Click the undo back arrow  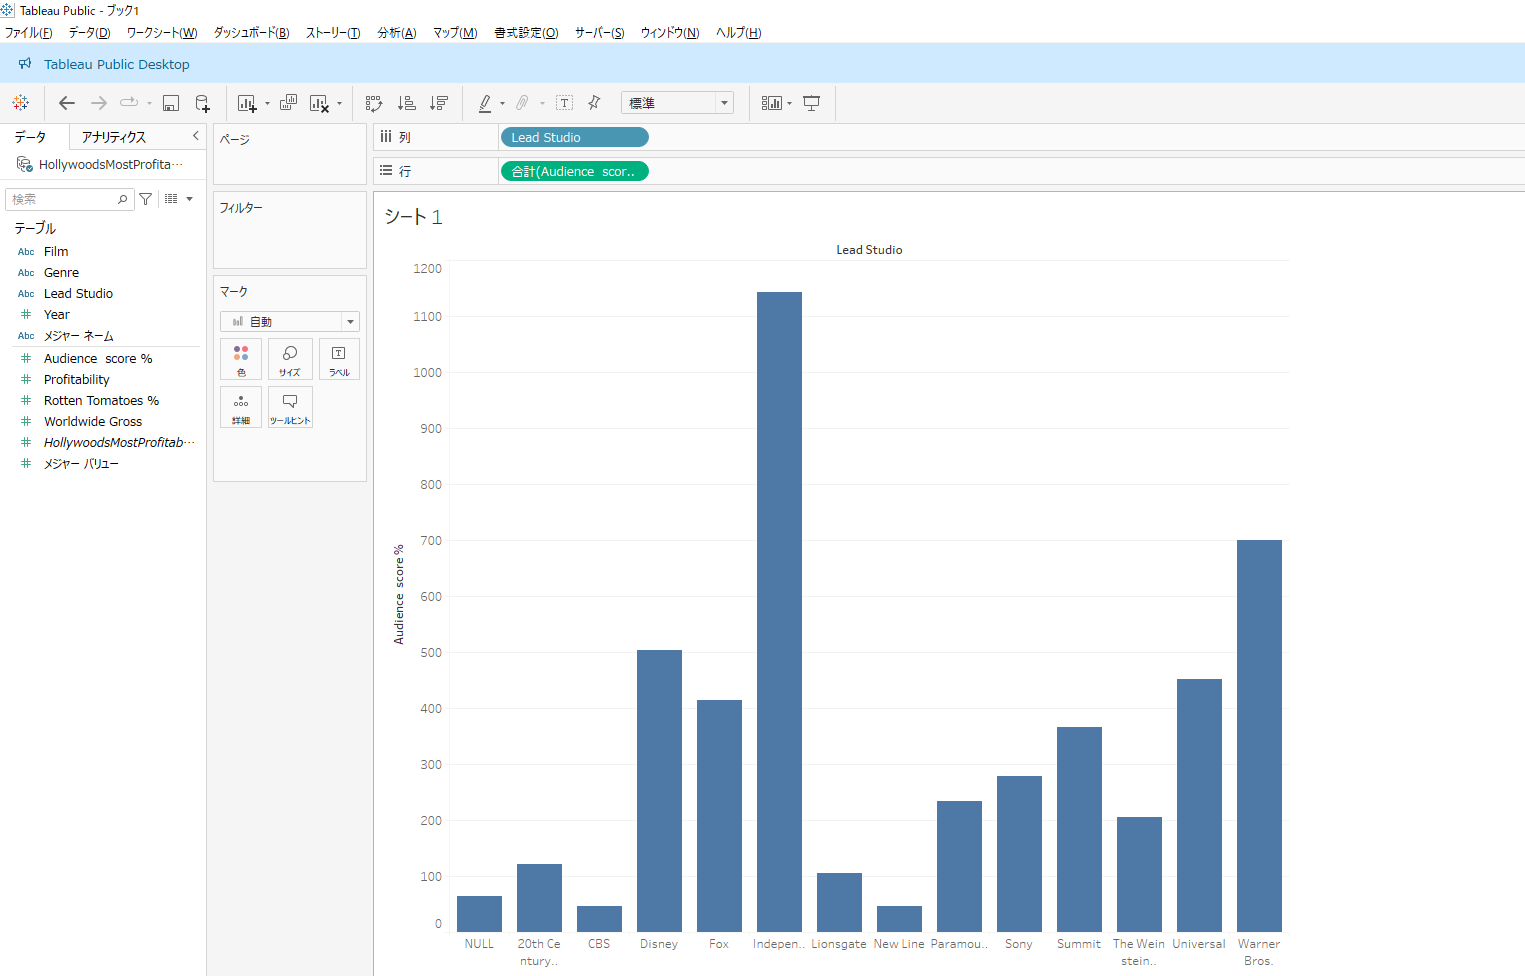pos(67,103)
